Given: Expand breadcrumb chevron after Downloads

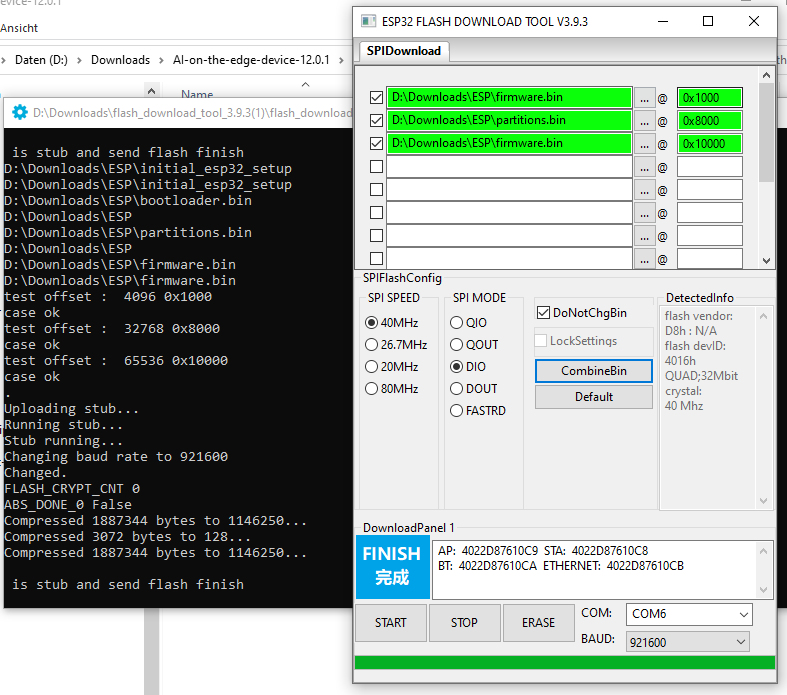Looking at the screenshot, I should 161,61.
